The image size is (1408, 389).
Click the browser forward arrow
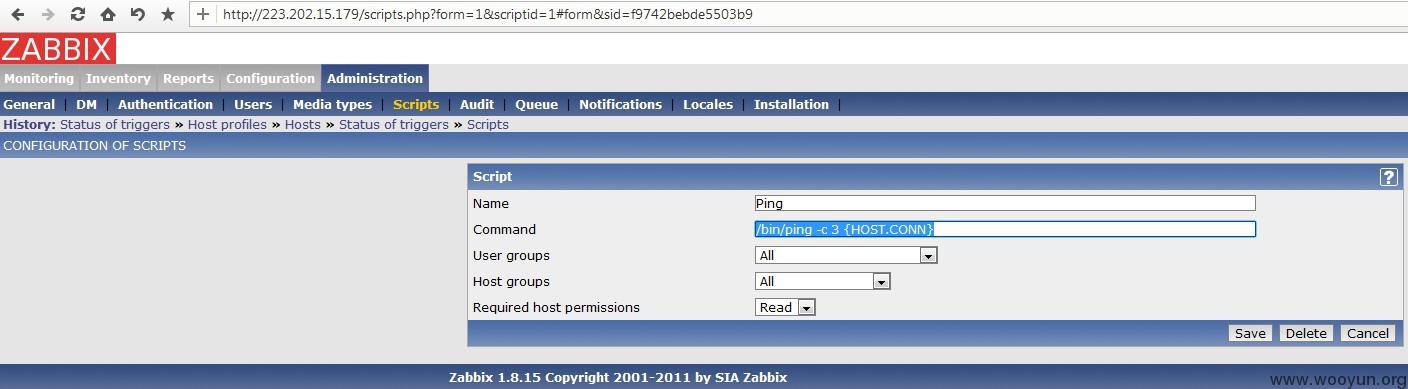tap(48, 14)
